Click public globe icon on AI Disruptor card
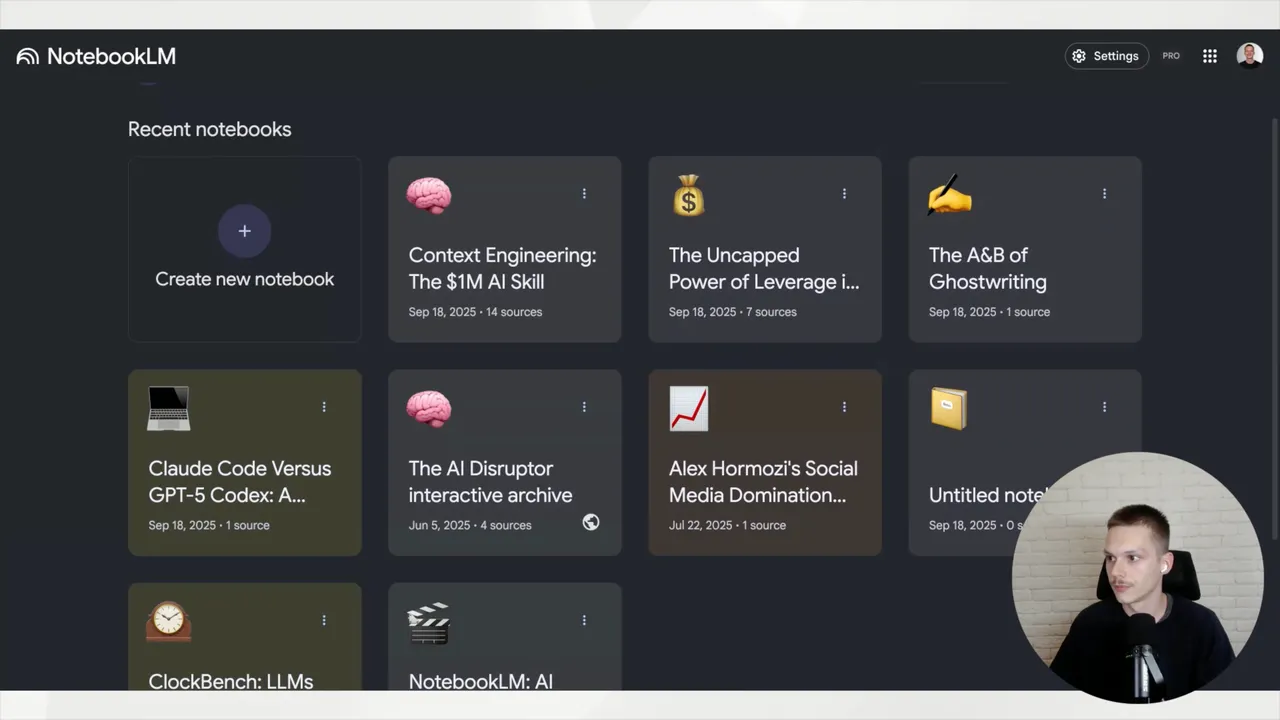The height and width of the screenshot is (720, 1280). coord(591,522)
